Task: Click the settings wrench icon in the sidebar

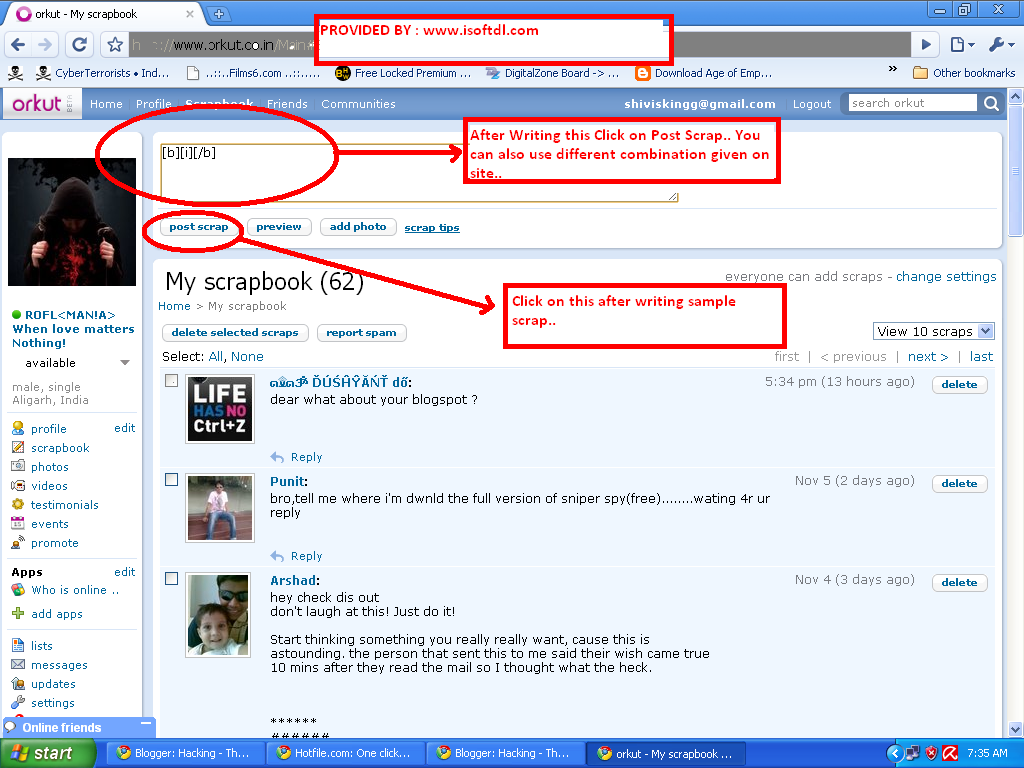Action: click(19, 702)
